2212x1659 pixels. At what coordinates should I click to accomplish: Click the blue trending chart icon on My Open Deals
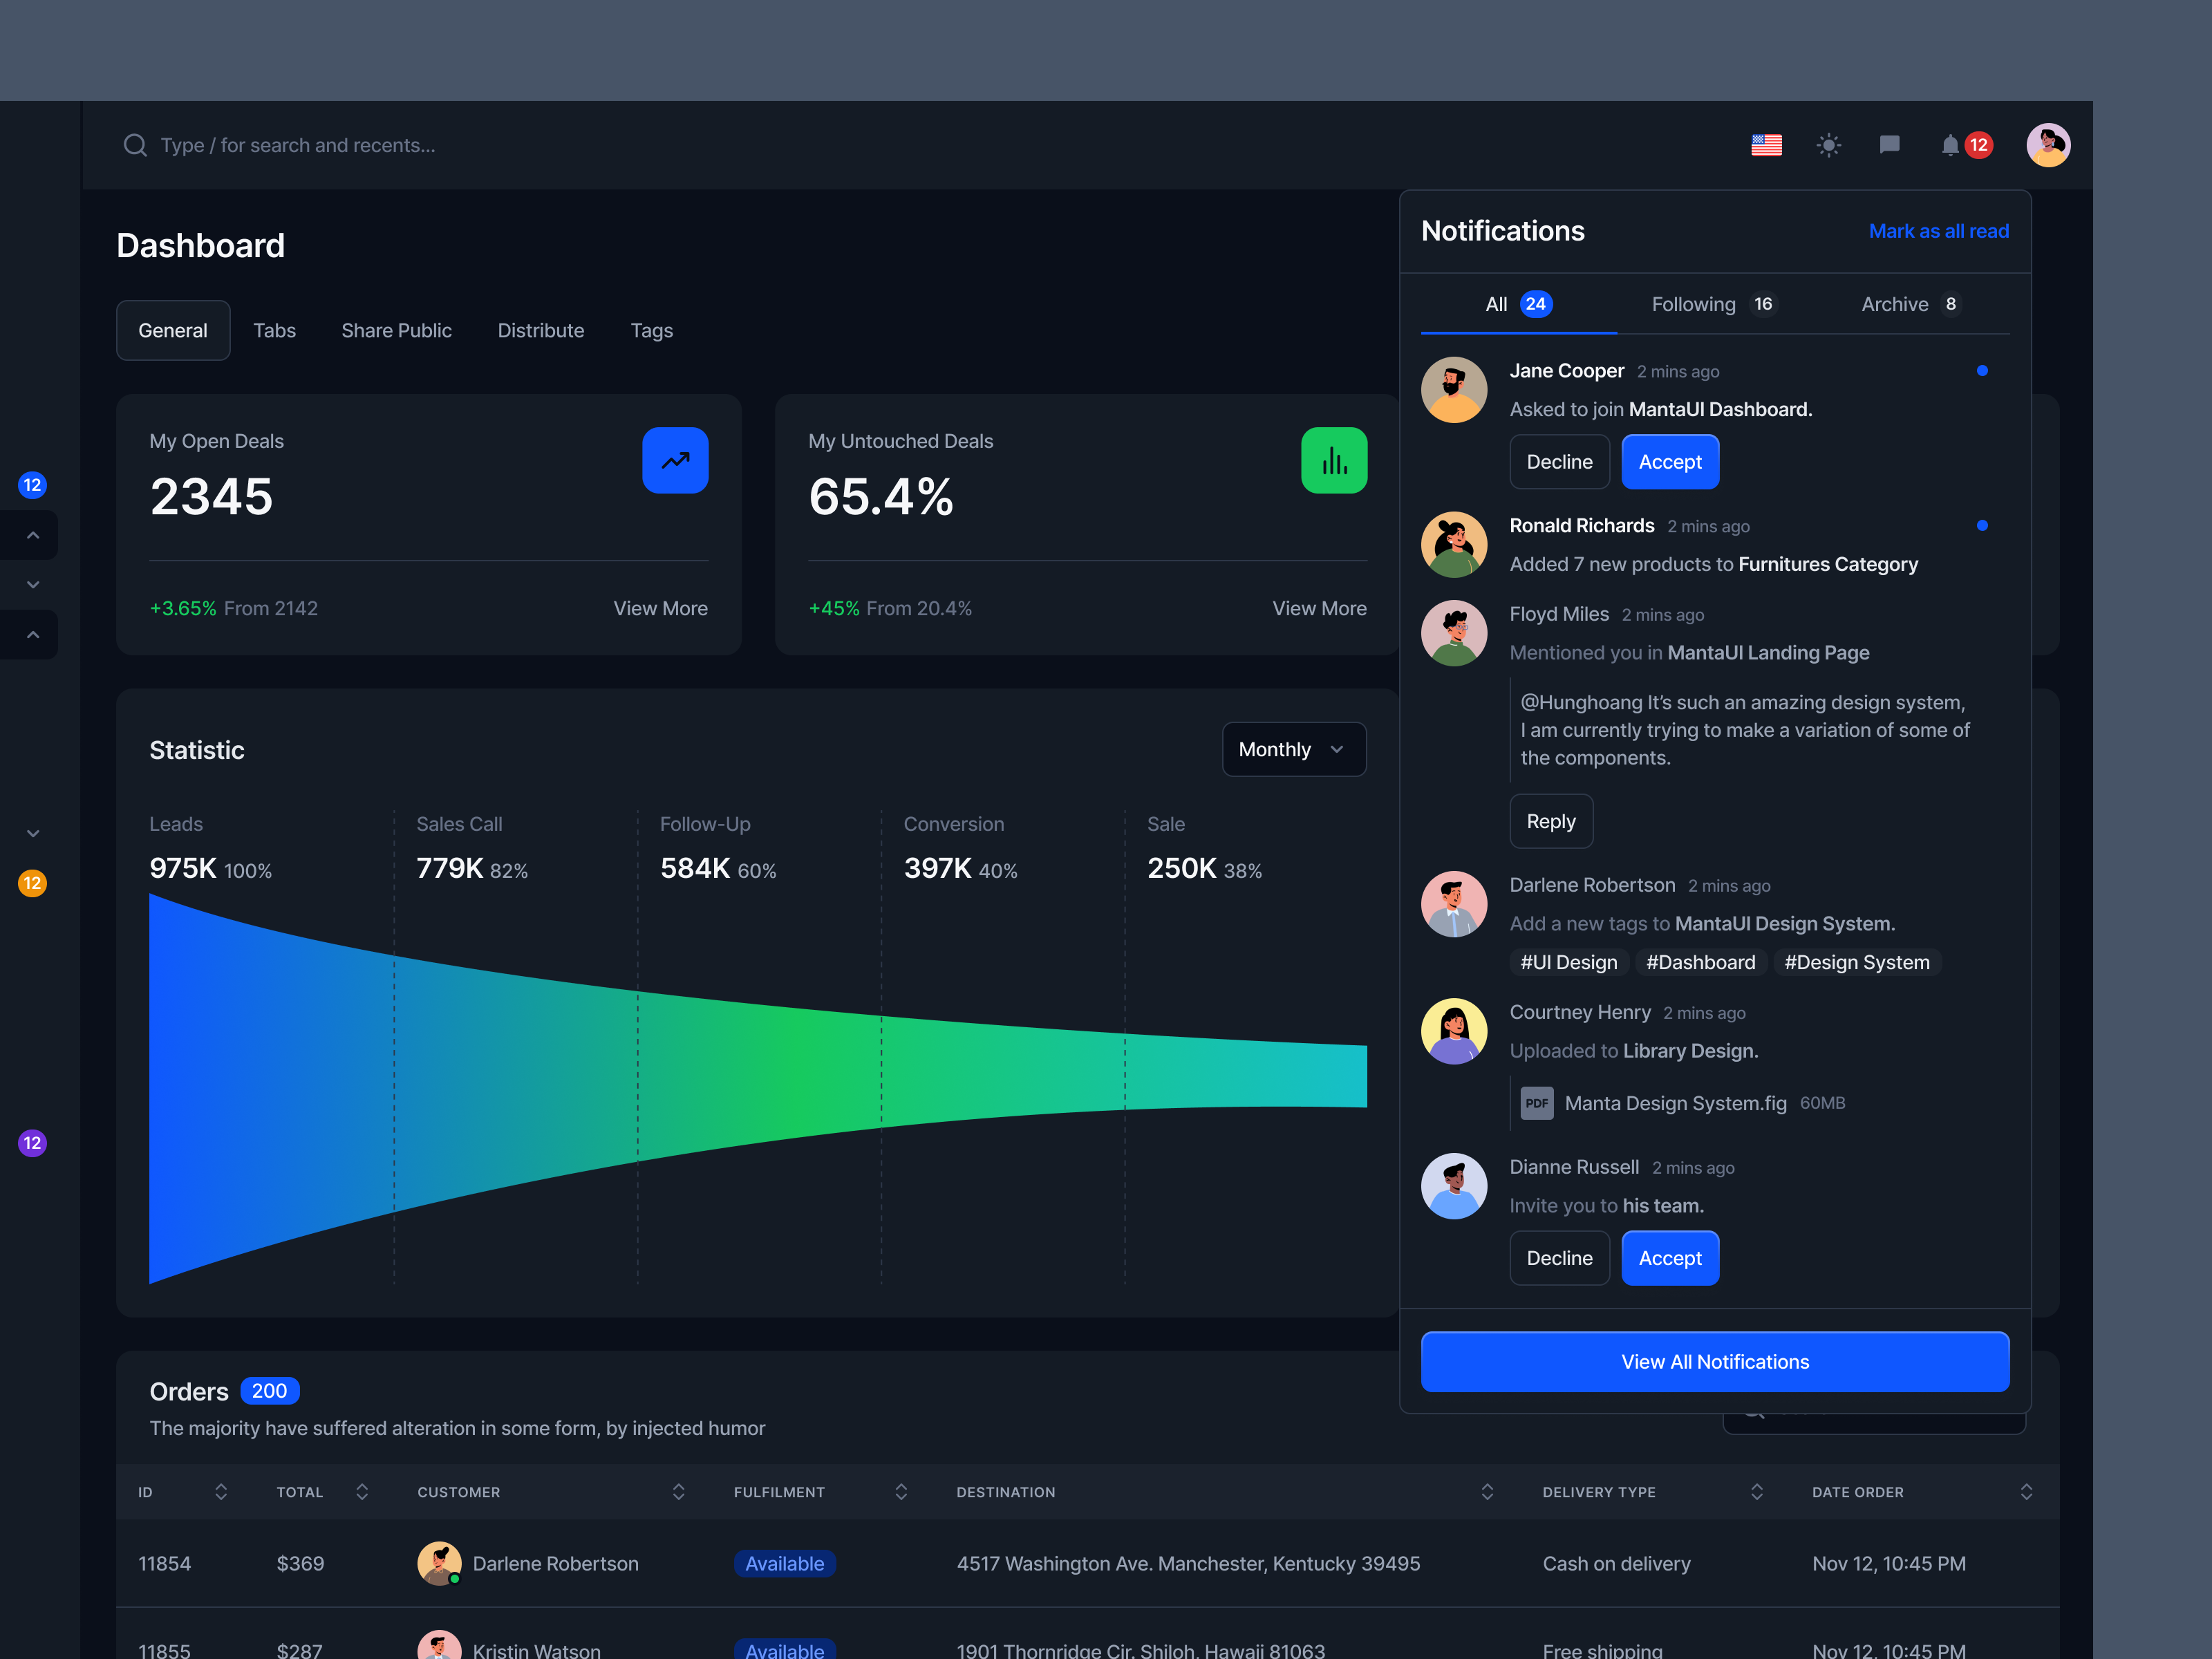pyautogui.click(x=675, y=460)
